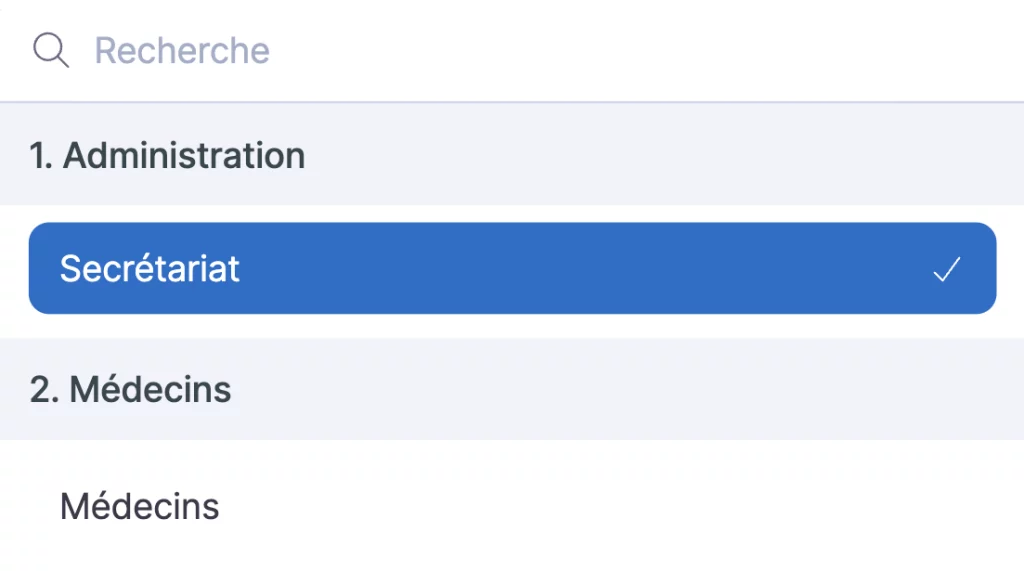
Task: Collapse the Administration section
Action: coord(167,156)
